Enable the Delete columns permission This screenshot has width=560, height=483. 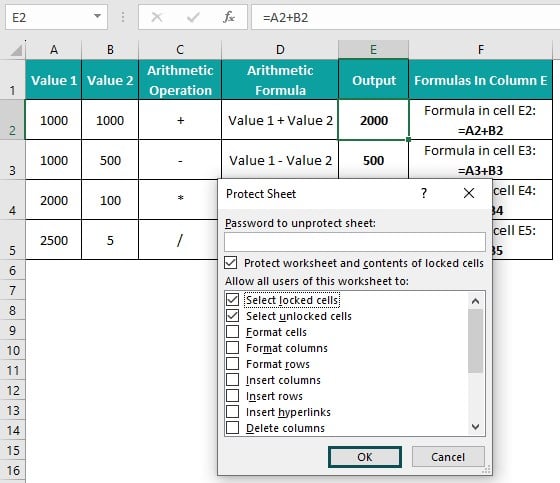(232, 428)
